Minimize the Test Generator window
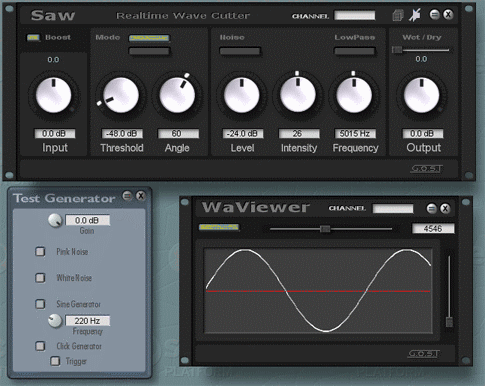Image resolution: width=485 pixels, height=386 pixels. click(127, 196)
